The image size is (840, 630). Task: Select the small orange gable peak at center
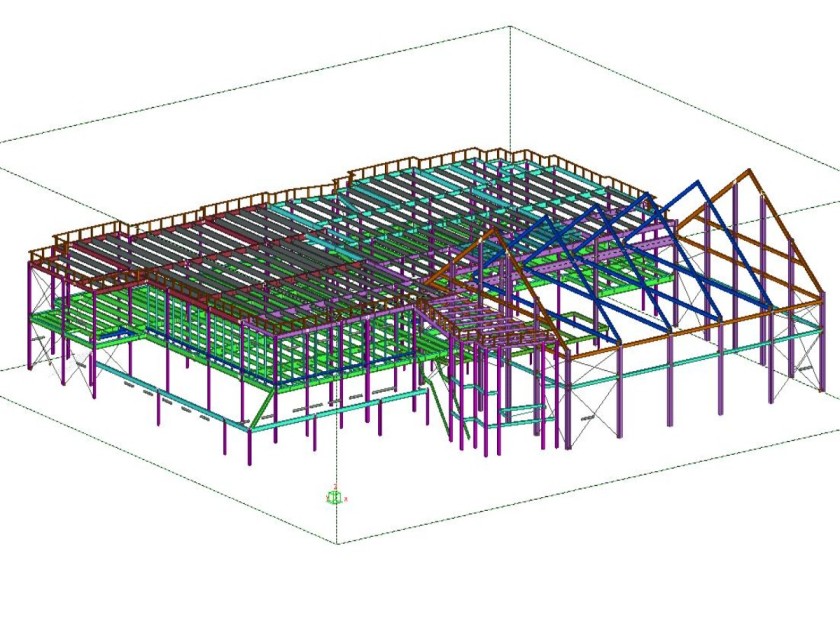(x=493, y=228)
